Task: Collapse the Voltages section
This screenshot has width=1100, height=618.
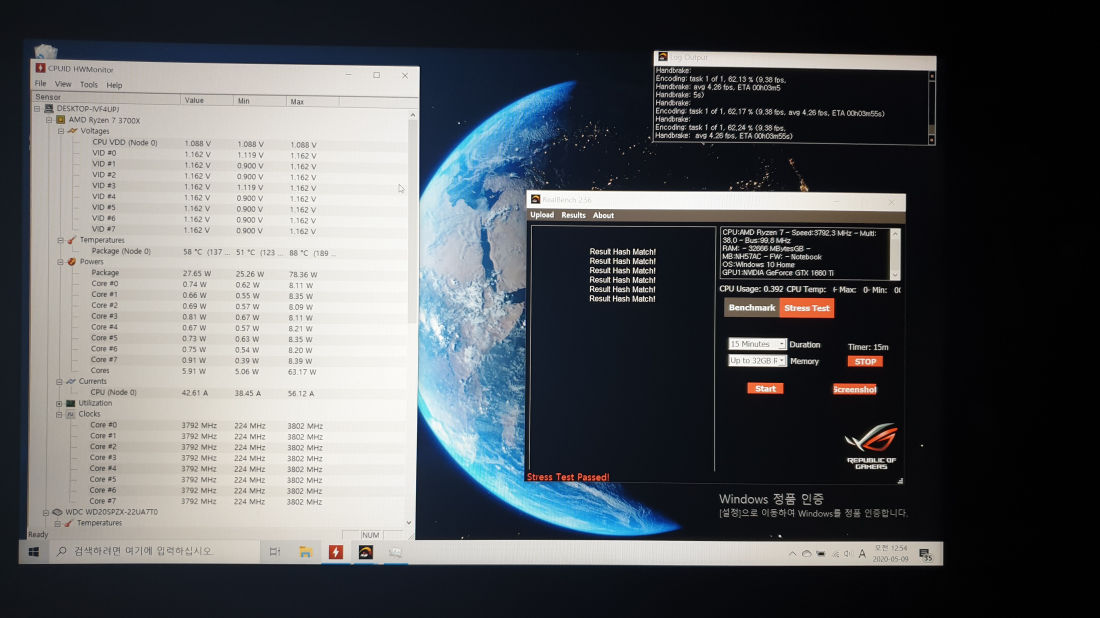Action: tap(61, 131)
